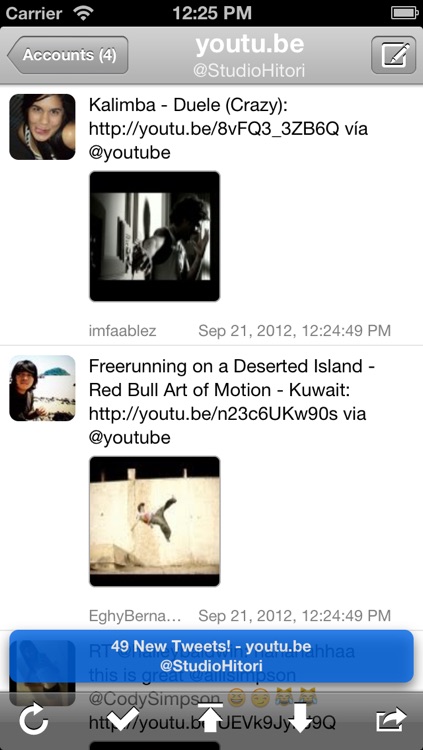Tap the down arrow icon in toolbar
The width and height of the screenshot is (423, 750).
click(x=300, y=717)
